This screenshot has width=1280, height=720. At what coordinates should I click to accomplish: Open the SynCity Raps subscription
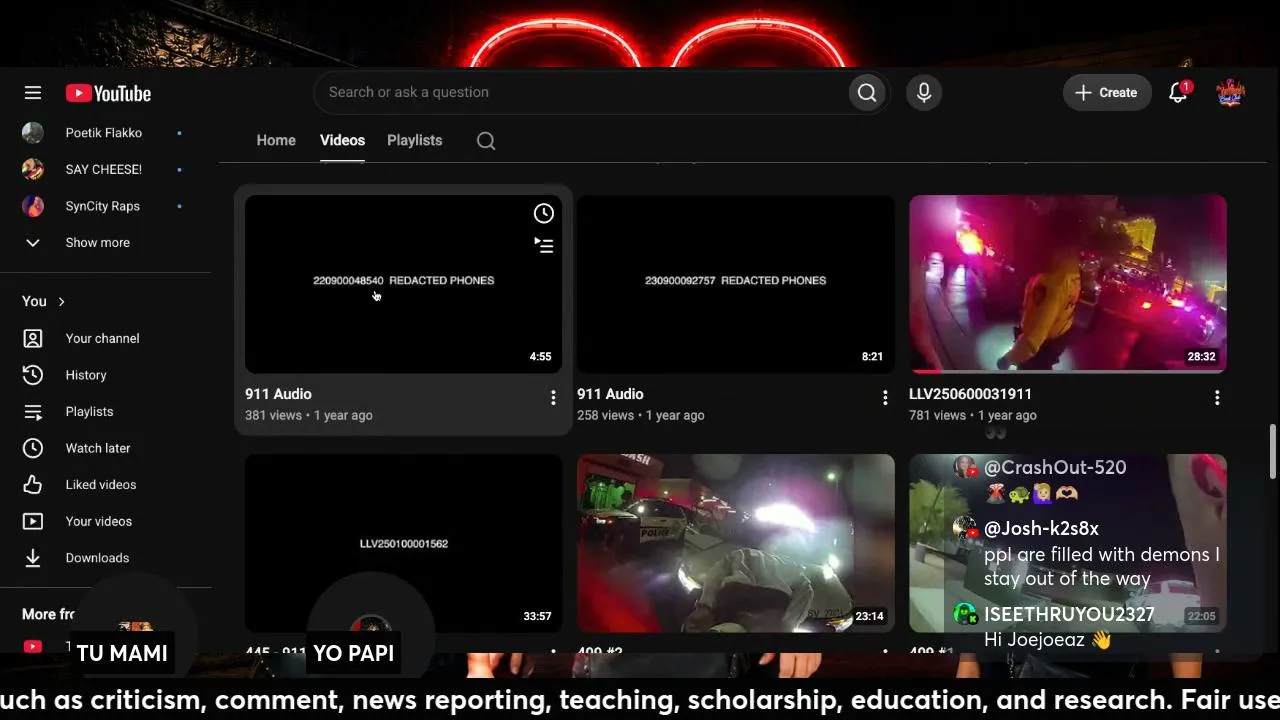click(105, 206)
